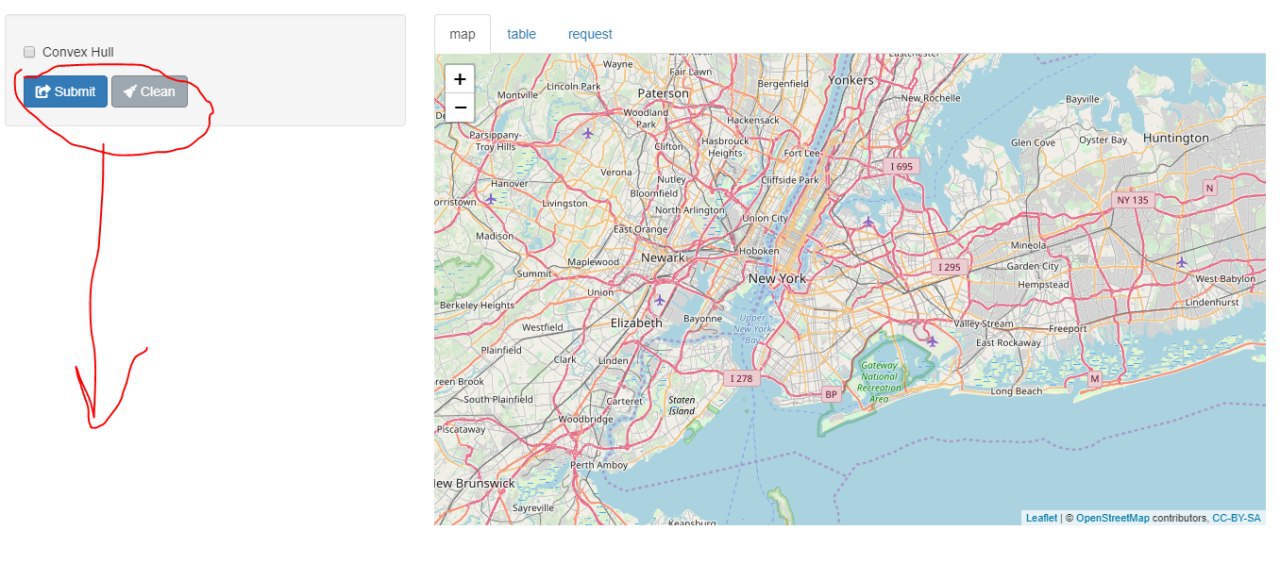Click the Bayonne label on map
The height and width of the screenshot is (580, 1280).
(x=702, y=319)
